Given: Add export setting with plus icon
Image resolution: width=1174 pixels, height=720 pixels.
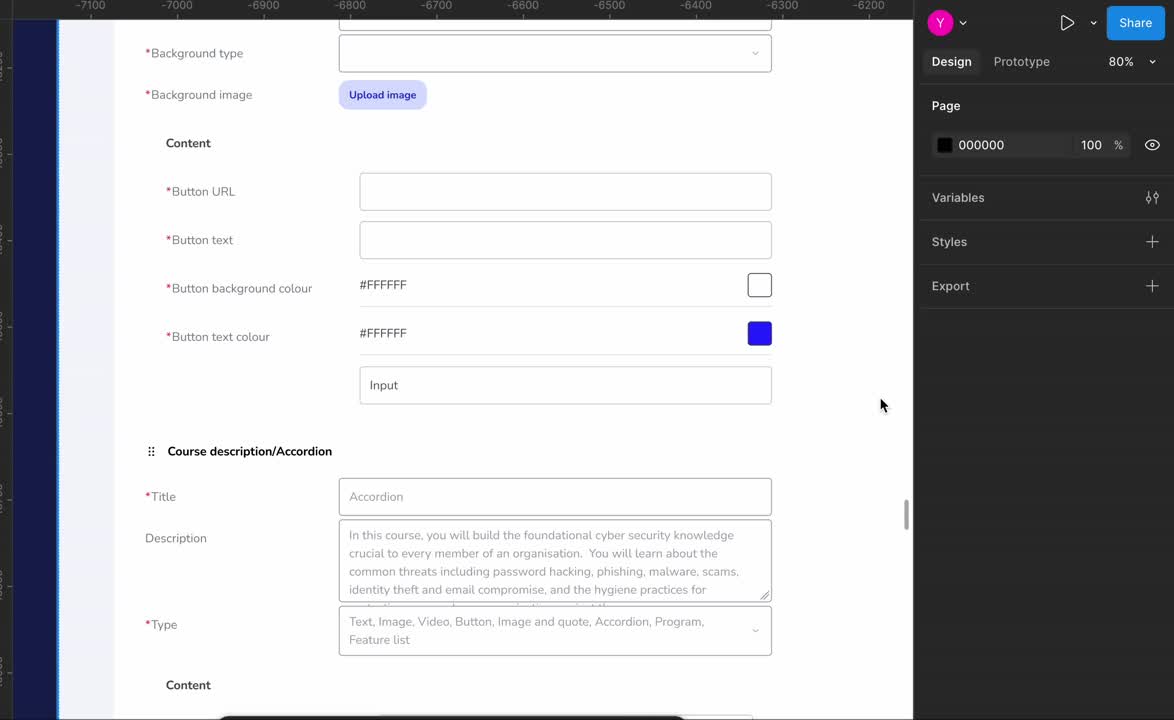Looking at the screenshot, I should point(1152,286).
